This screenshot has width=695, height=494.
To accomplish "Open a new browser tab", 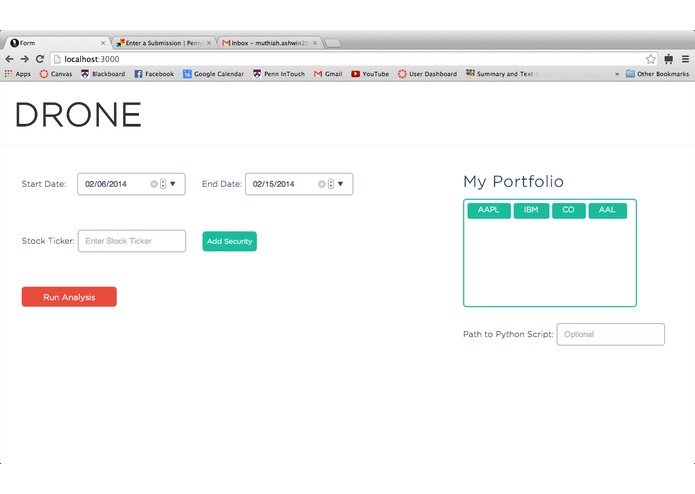I will 332,43.
